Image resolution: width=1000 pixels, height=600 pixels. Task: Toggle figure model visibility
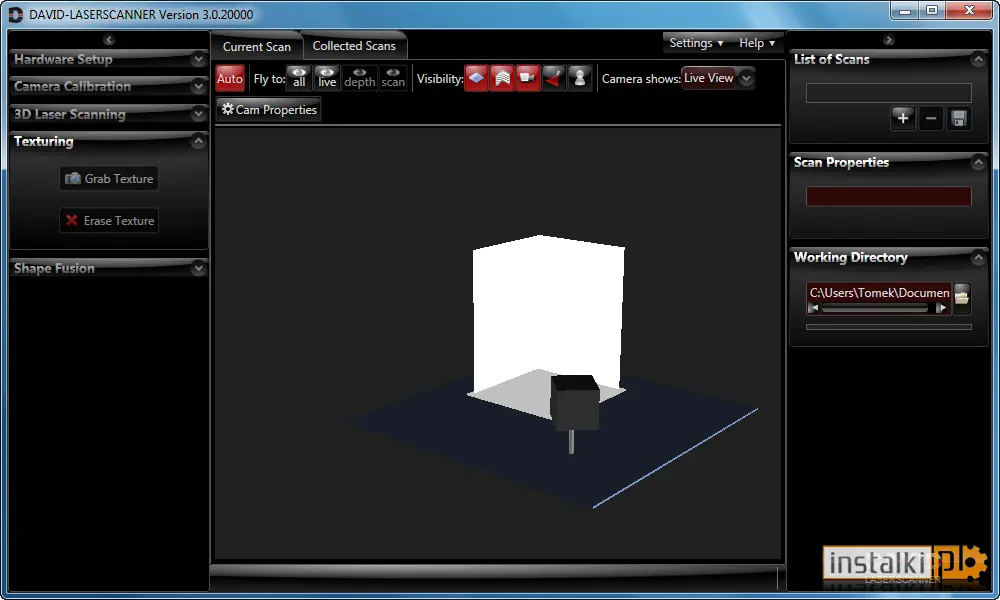pos(580,78)
